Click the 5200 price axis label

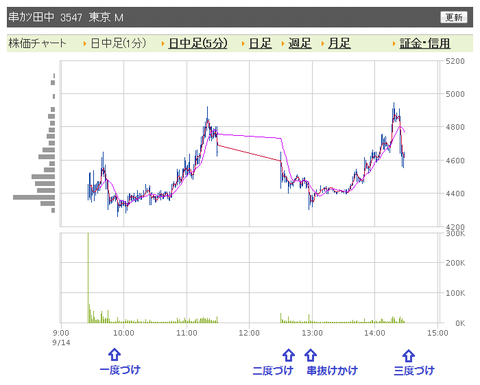pos(455,61)
